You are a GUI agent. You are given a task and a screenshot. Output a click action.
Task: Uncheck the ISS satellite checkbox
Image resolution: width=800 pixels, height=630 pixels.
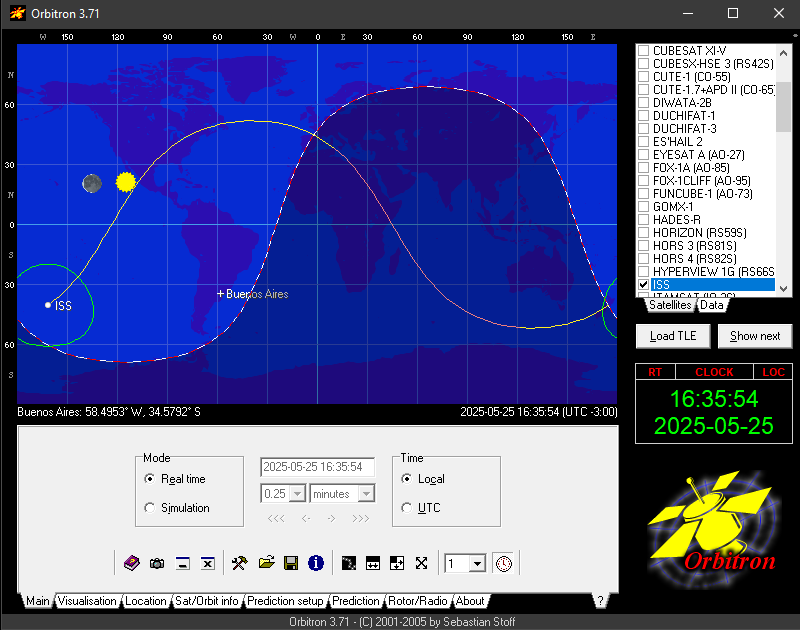click(x=644, y=285)
